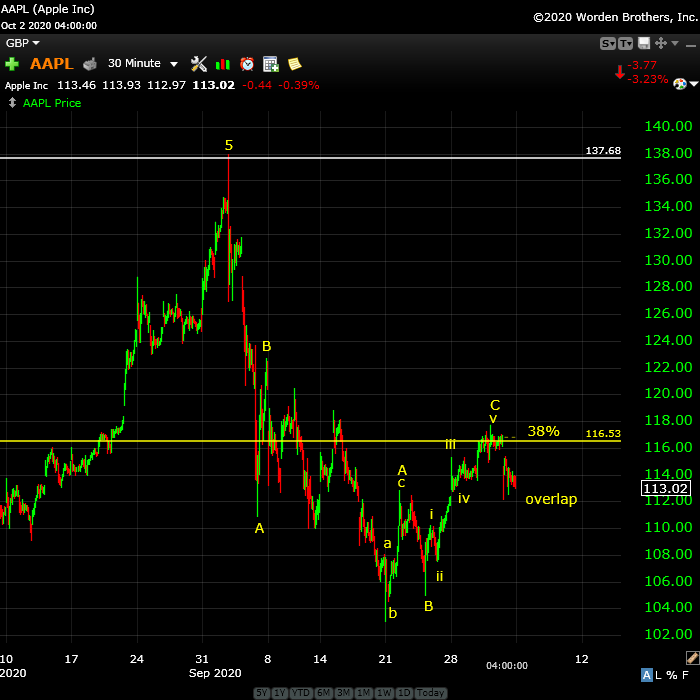The height and width of the screenshot is (700, 700).
Task: Click the boxed 113.02 current price on axis
Action: [x=665, y=488]
